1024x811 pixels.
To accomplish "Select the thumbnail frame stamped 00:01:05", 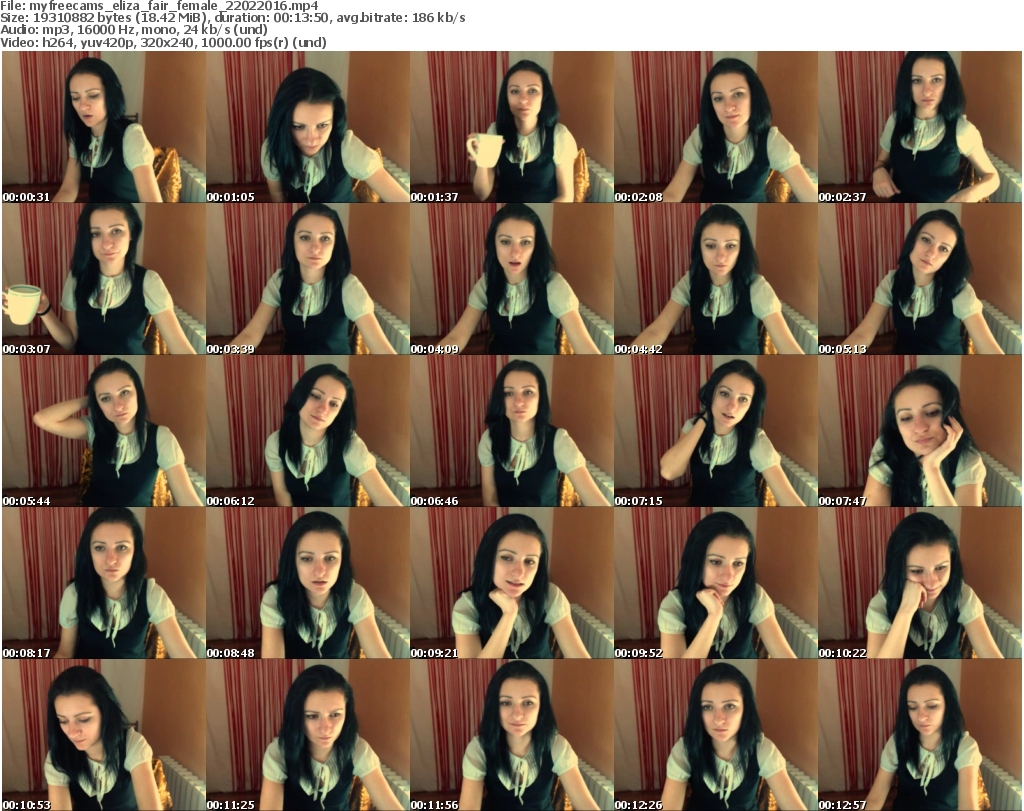I will tap(308, 127).
